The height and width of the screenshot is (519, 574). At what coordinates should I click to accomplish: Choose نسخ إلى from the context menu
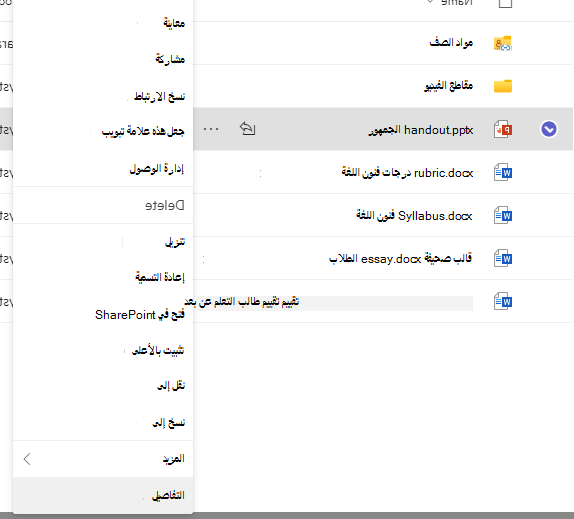pos(103,423)
